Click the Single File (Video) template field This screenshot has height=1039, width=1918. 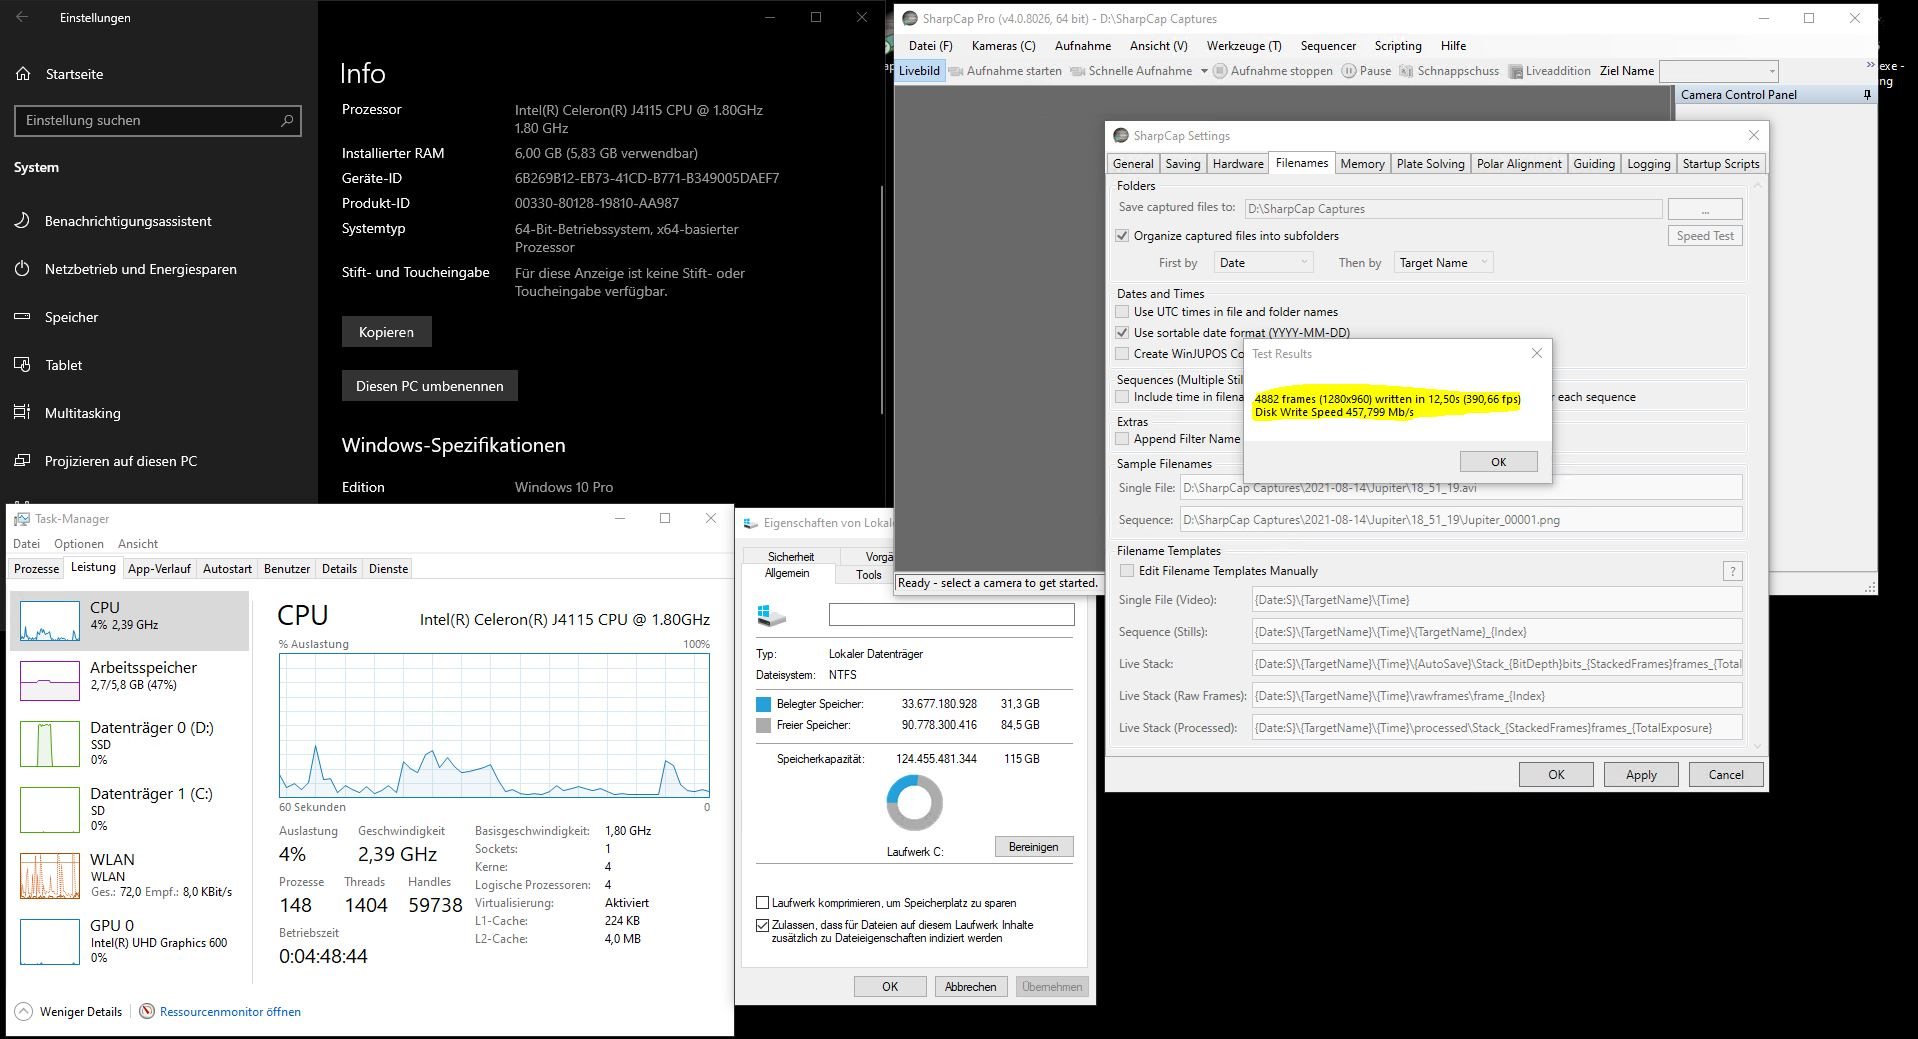tap(1497, 600)
